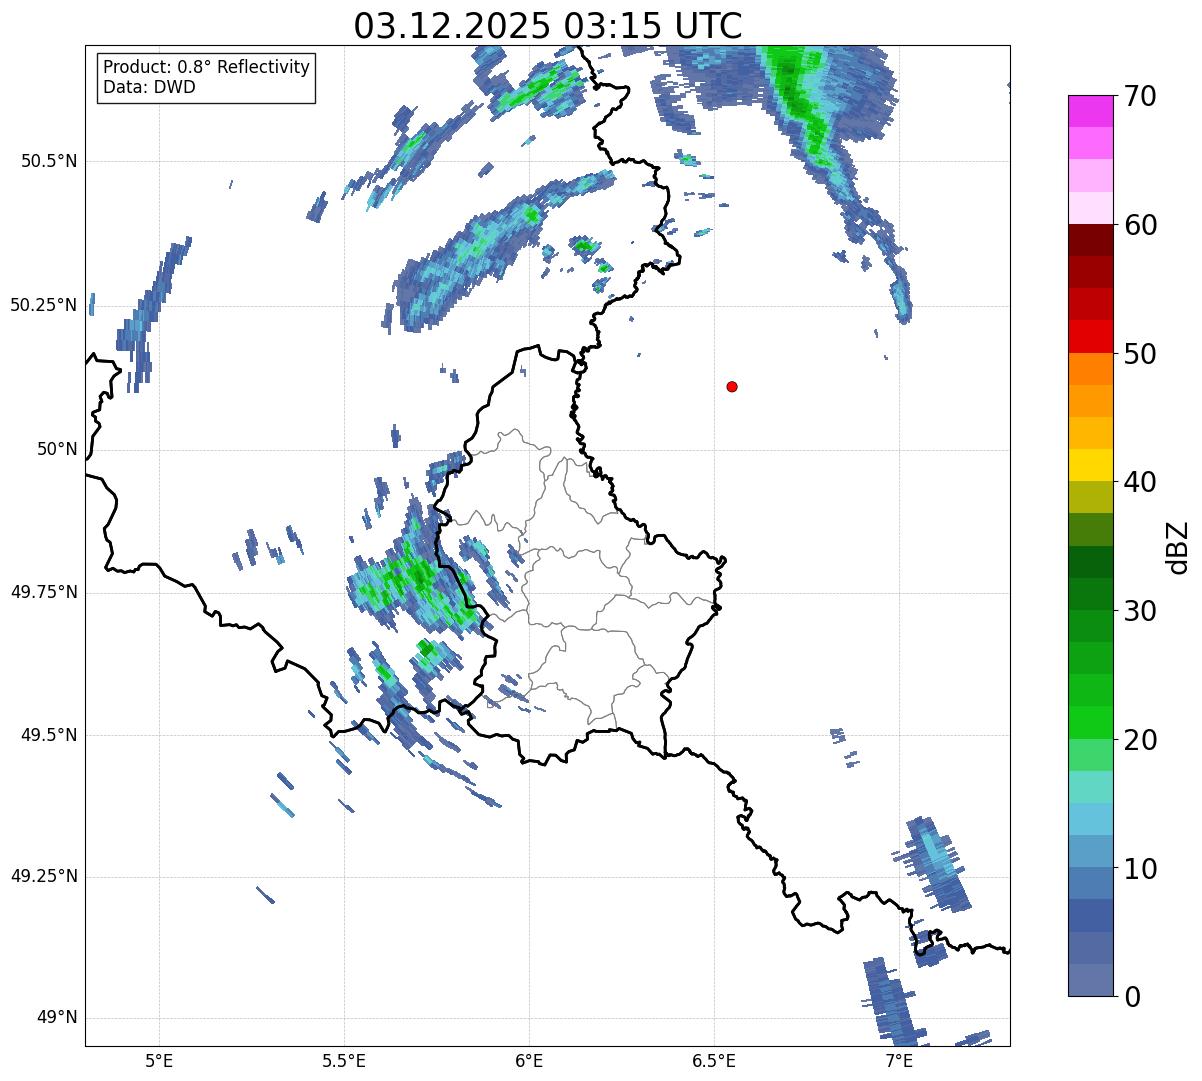Screen dimensions: 1202x1081
Task: Select the 6.5°E longitude tick label
Action: (714, 1060)
